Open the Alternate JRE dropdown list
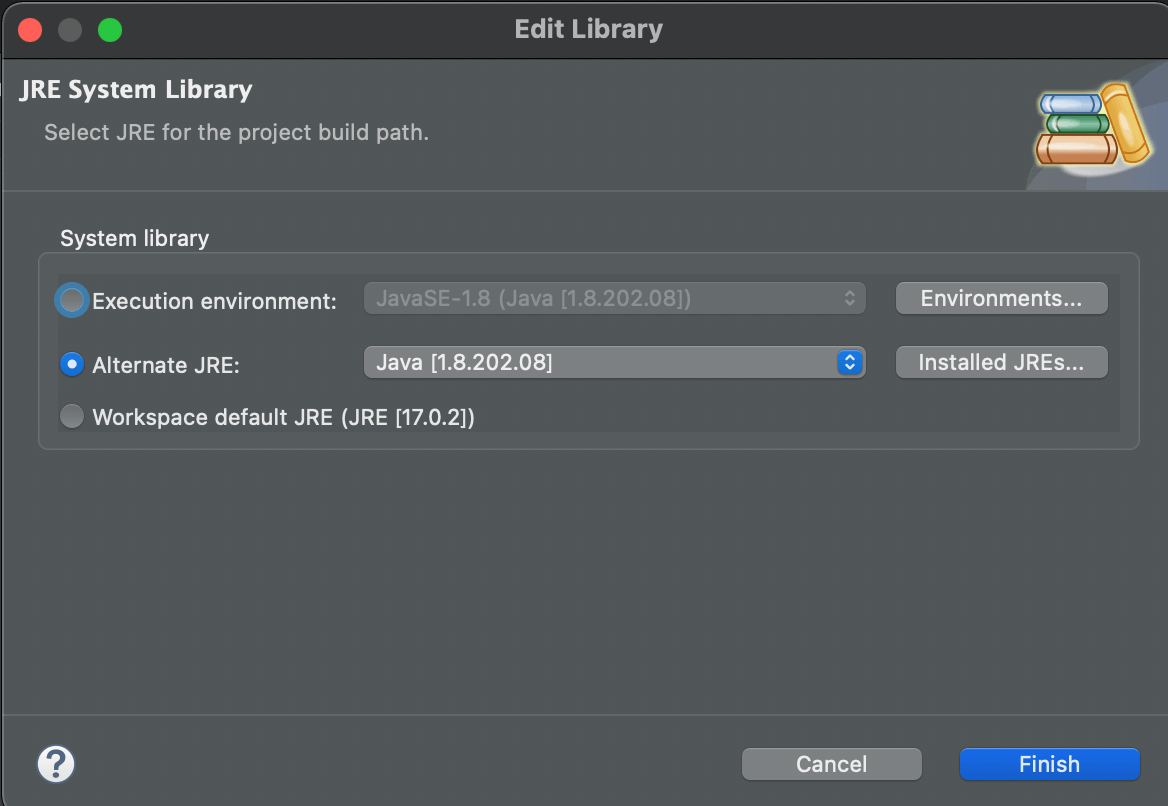The width and height of the screenshot is (1168, 806). (600, 362)
